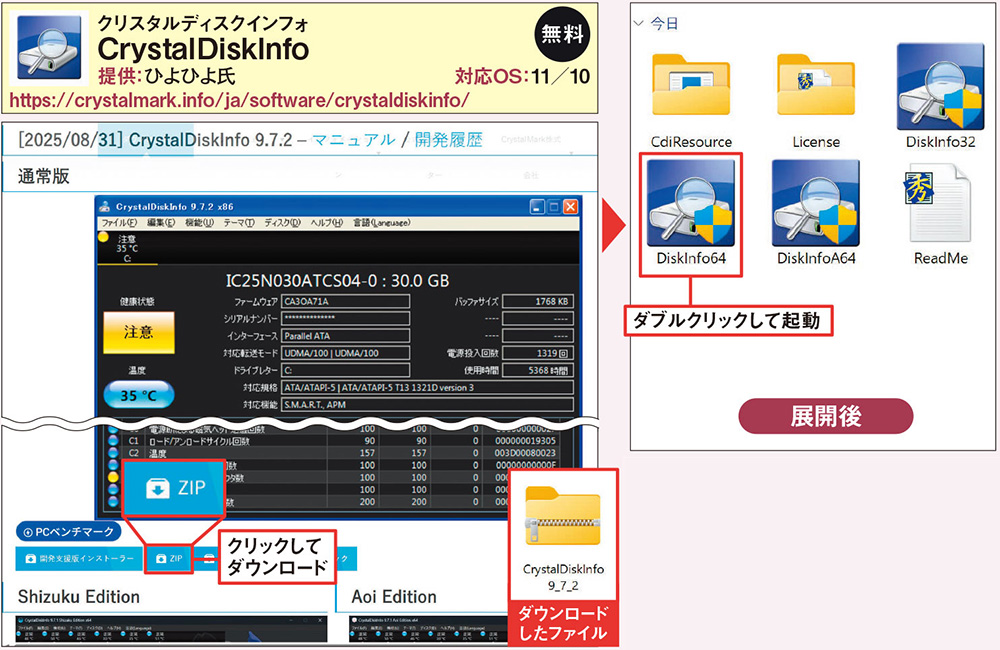The width and height of the screenshot is (1000, 650).
Task: Minimize the CrystalDiskInfo 9.7.2 x86 window
Action: coord(537,207)
